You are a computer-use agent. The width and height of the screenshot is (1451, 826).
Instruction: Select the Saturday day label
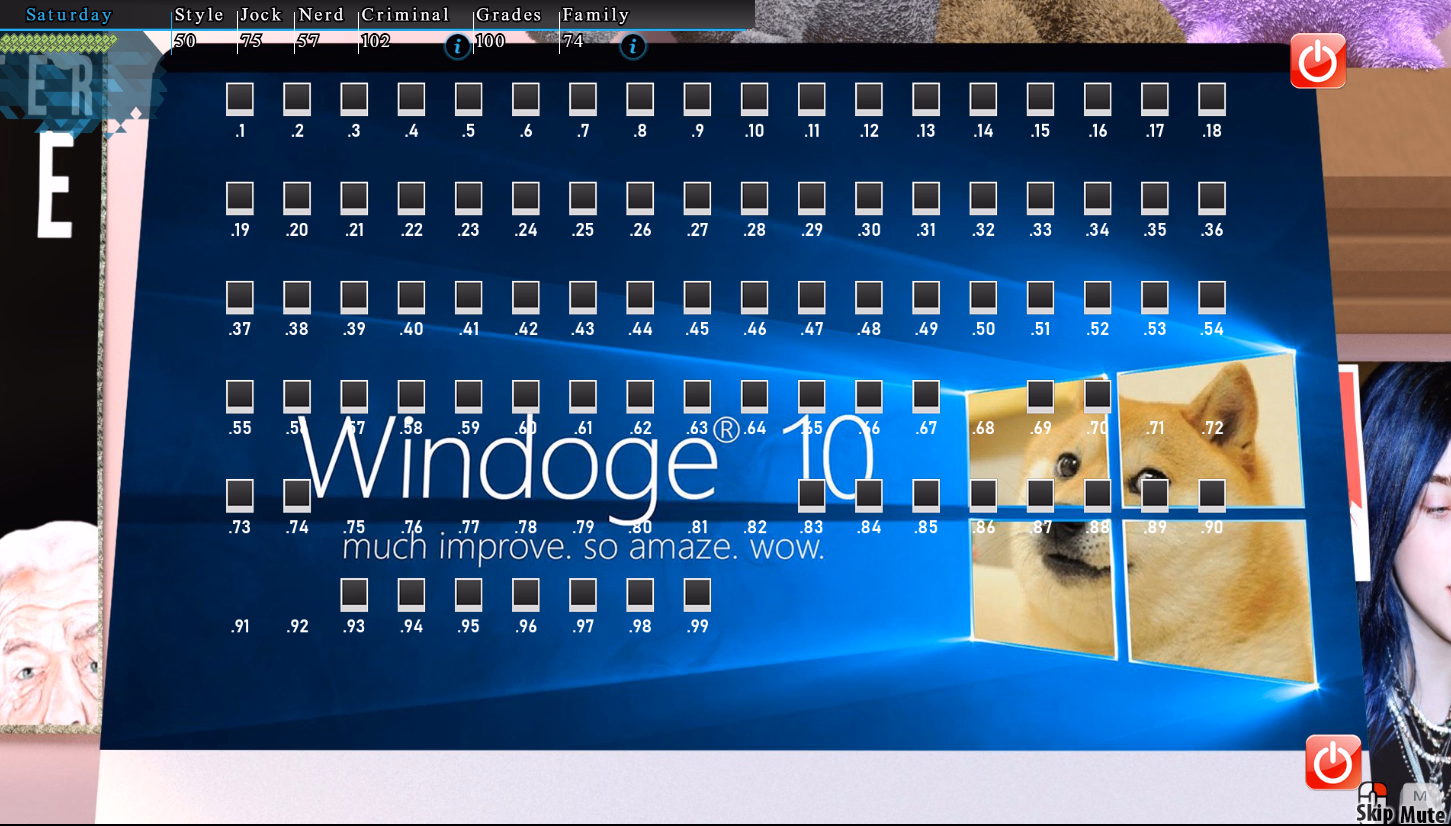point(69,15)
